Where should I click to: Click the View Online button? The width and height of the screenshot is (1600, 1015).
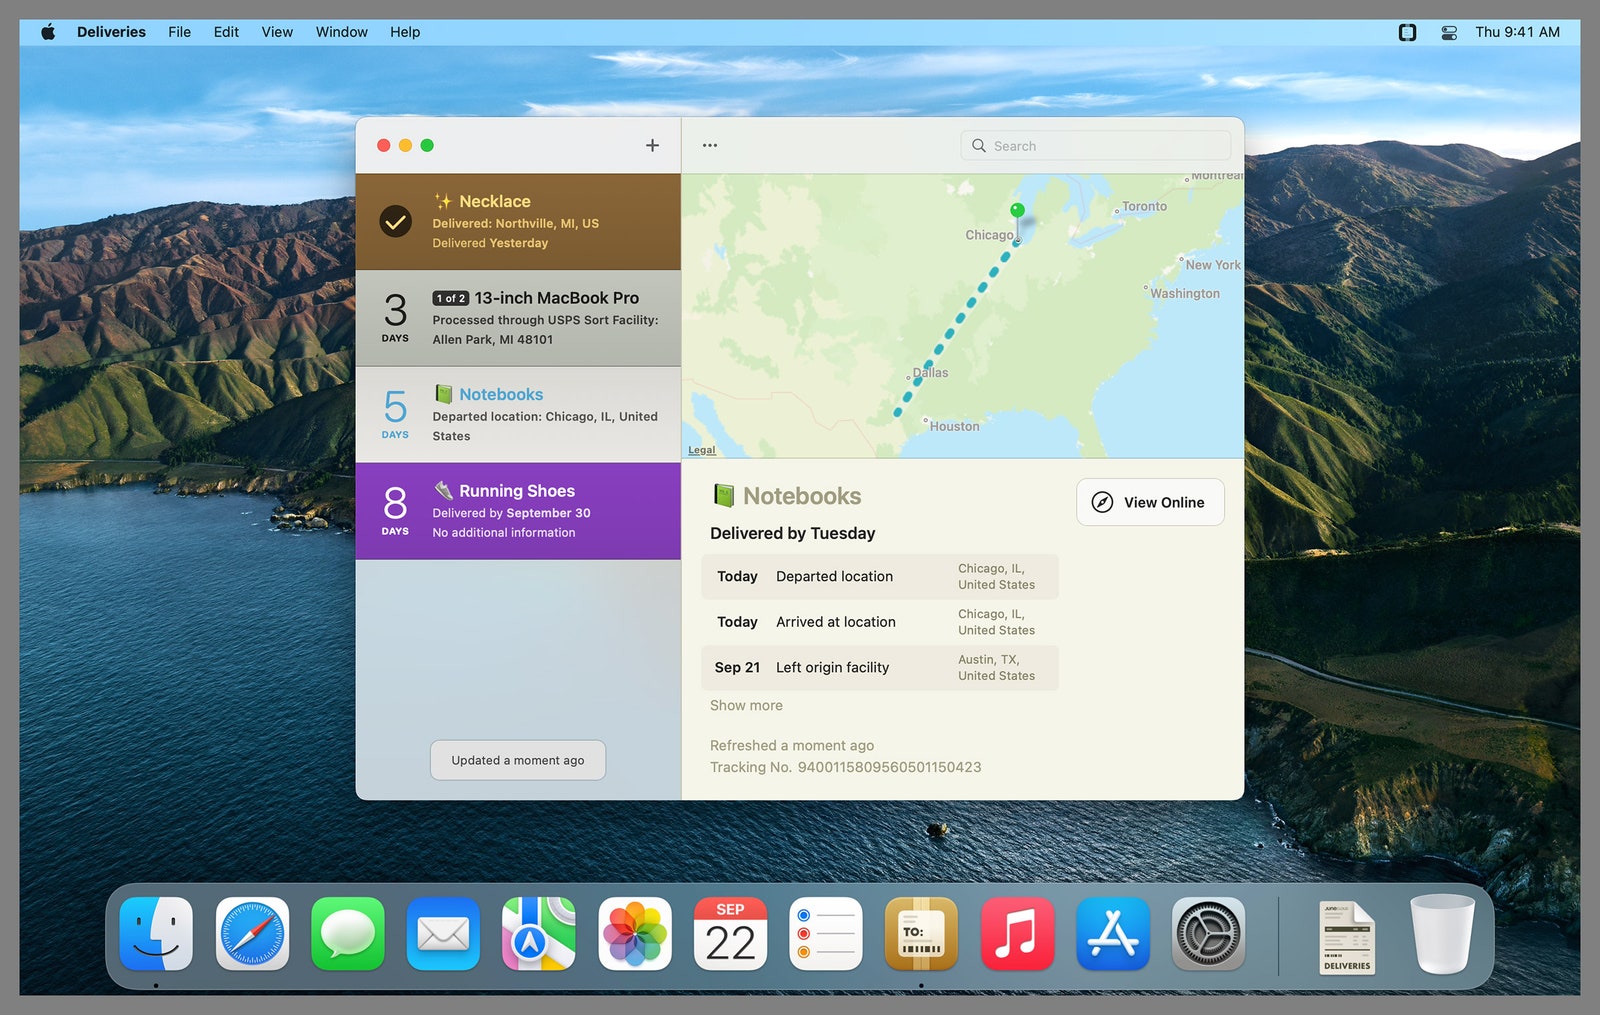click(1150, 502)
